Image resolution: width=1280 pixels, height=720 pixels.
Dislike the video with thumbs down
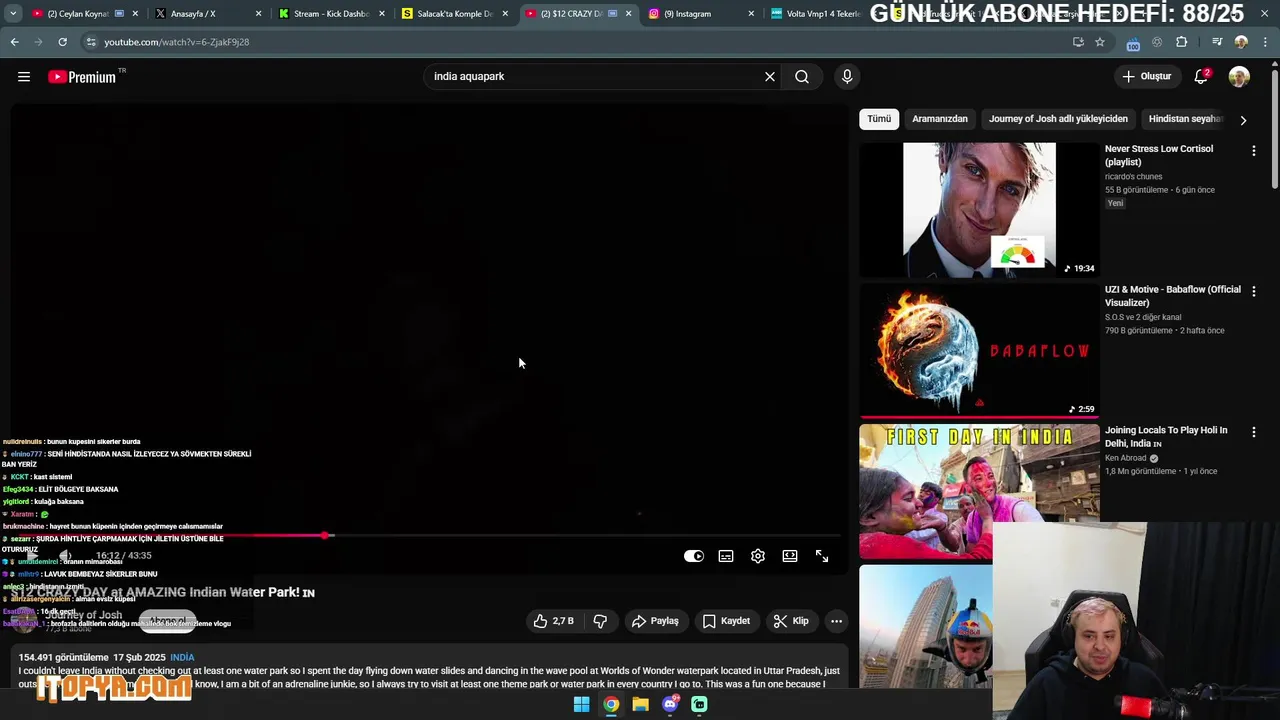(600, 621)
